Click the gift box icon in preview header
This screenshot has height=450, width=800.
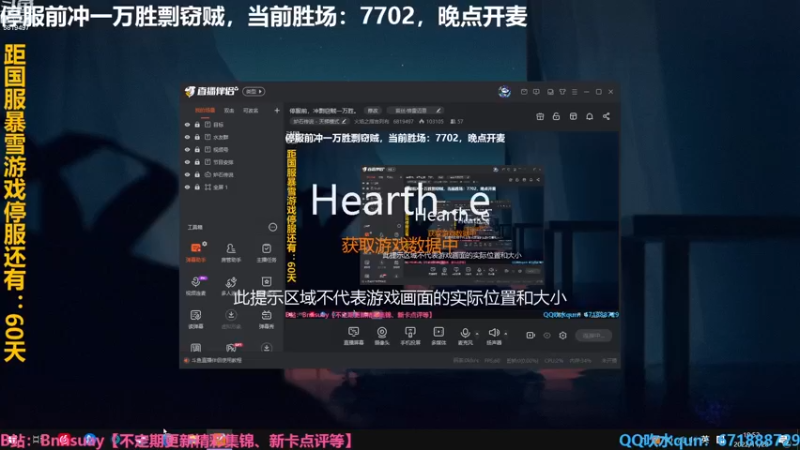pos(540,116)
